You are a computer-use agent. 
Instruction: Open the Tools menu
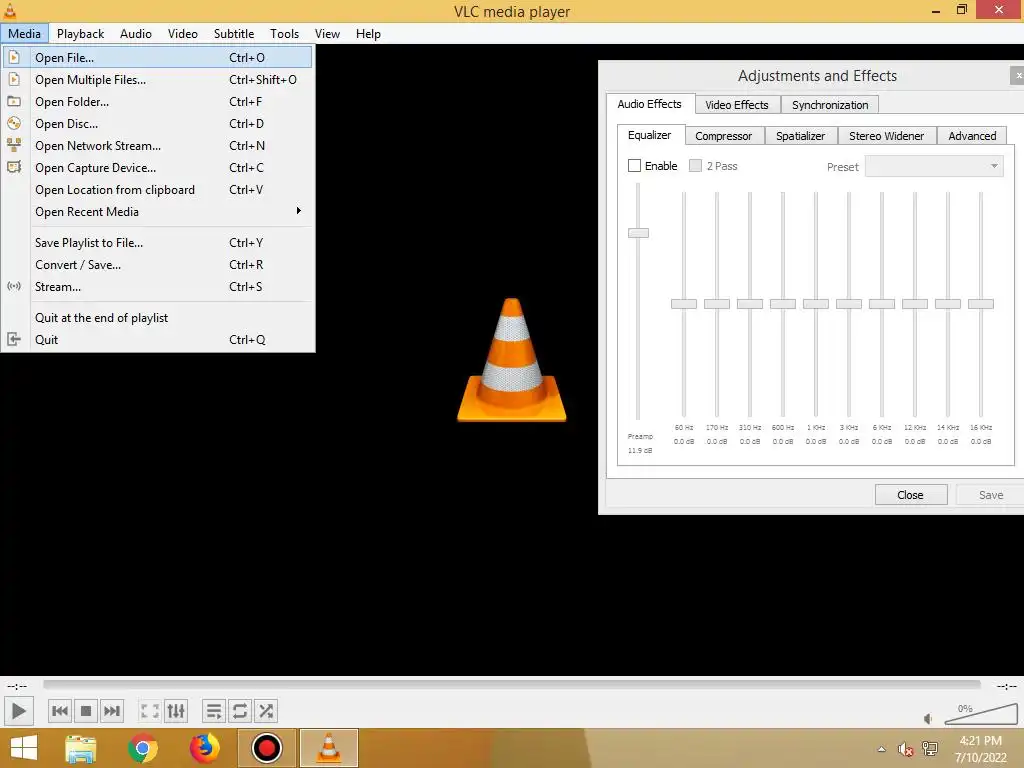click(x=284, y=33)
